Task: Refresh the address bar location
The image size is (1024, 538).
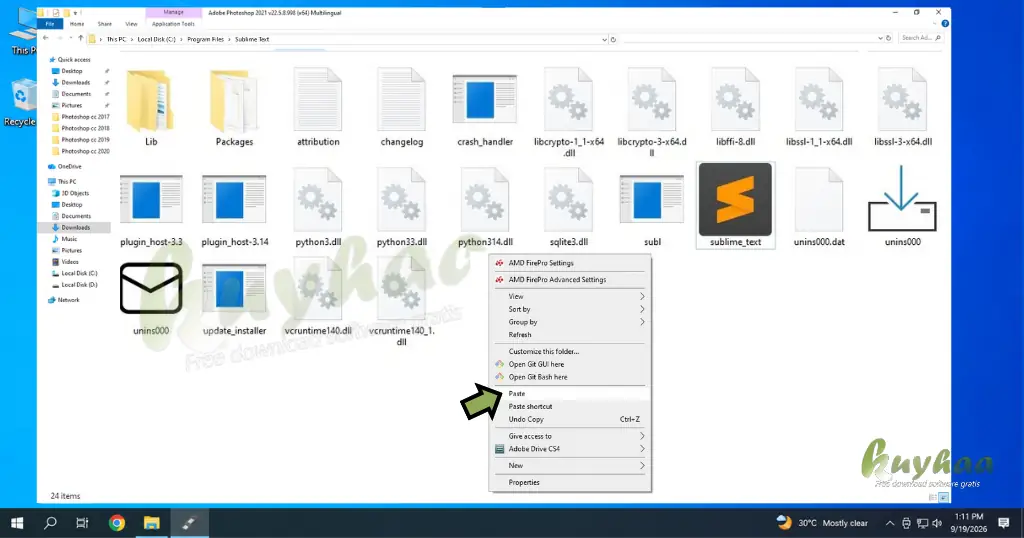Action: tap(613, 39)
